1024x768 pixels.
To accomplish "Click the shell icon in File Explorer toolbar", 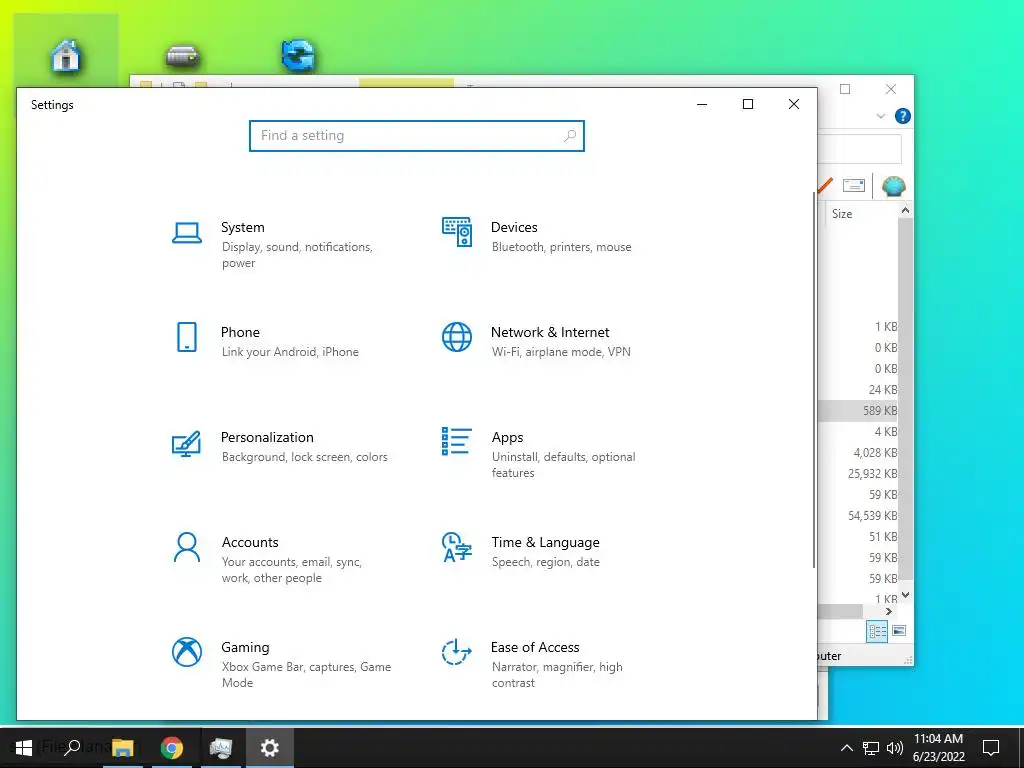I will click(893, 186).
